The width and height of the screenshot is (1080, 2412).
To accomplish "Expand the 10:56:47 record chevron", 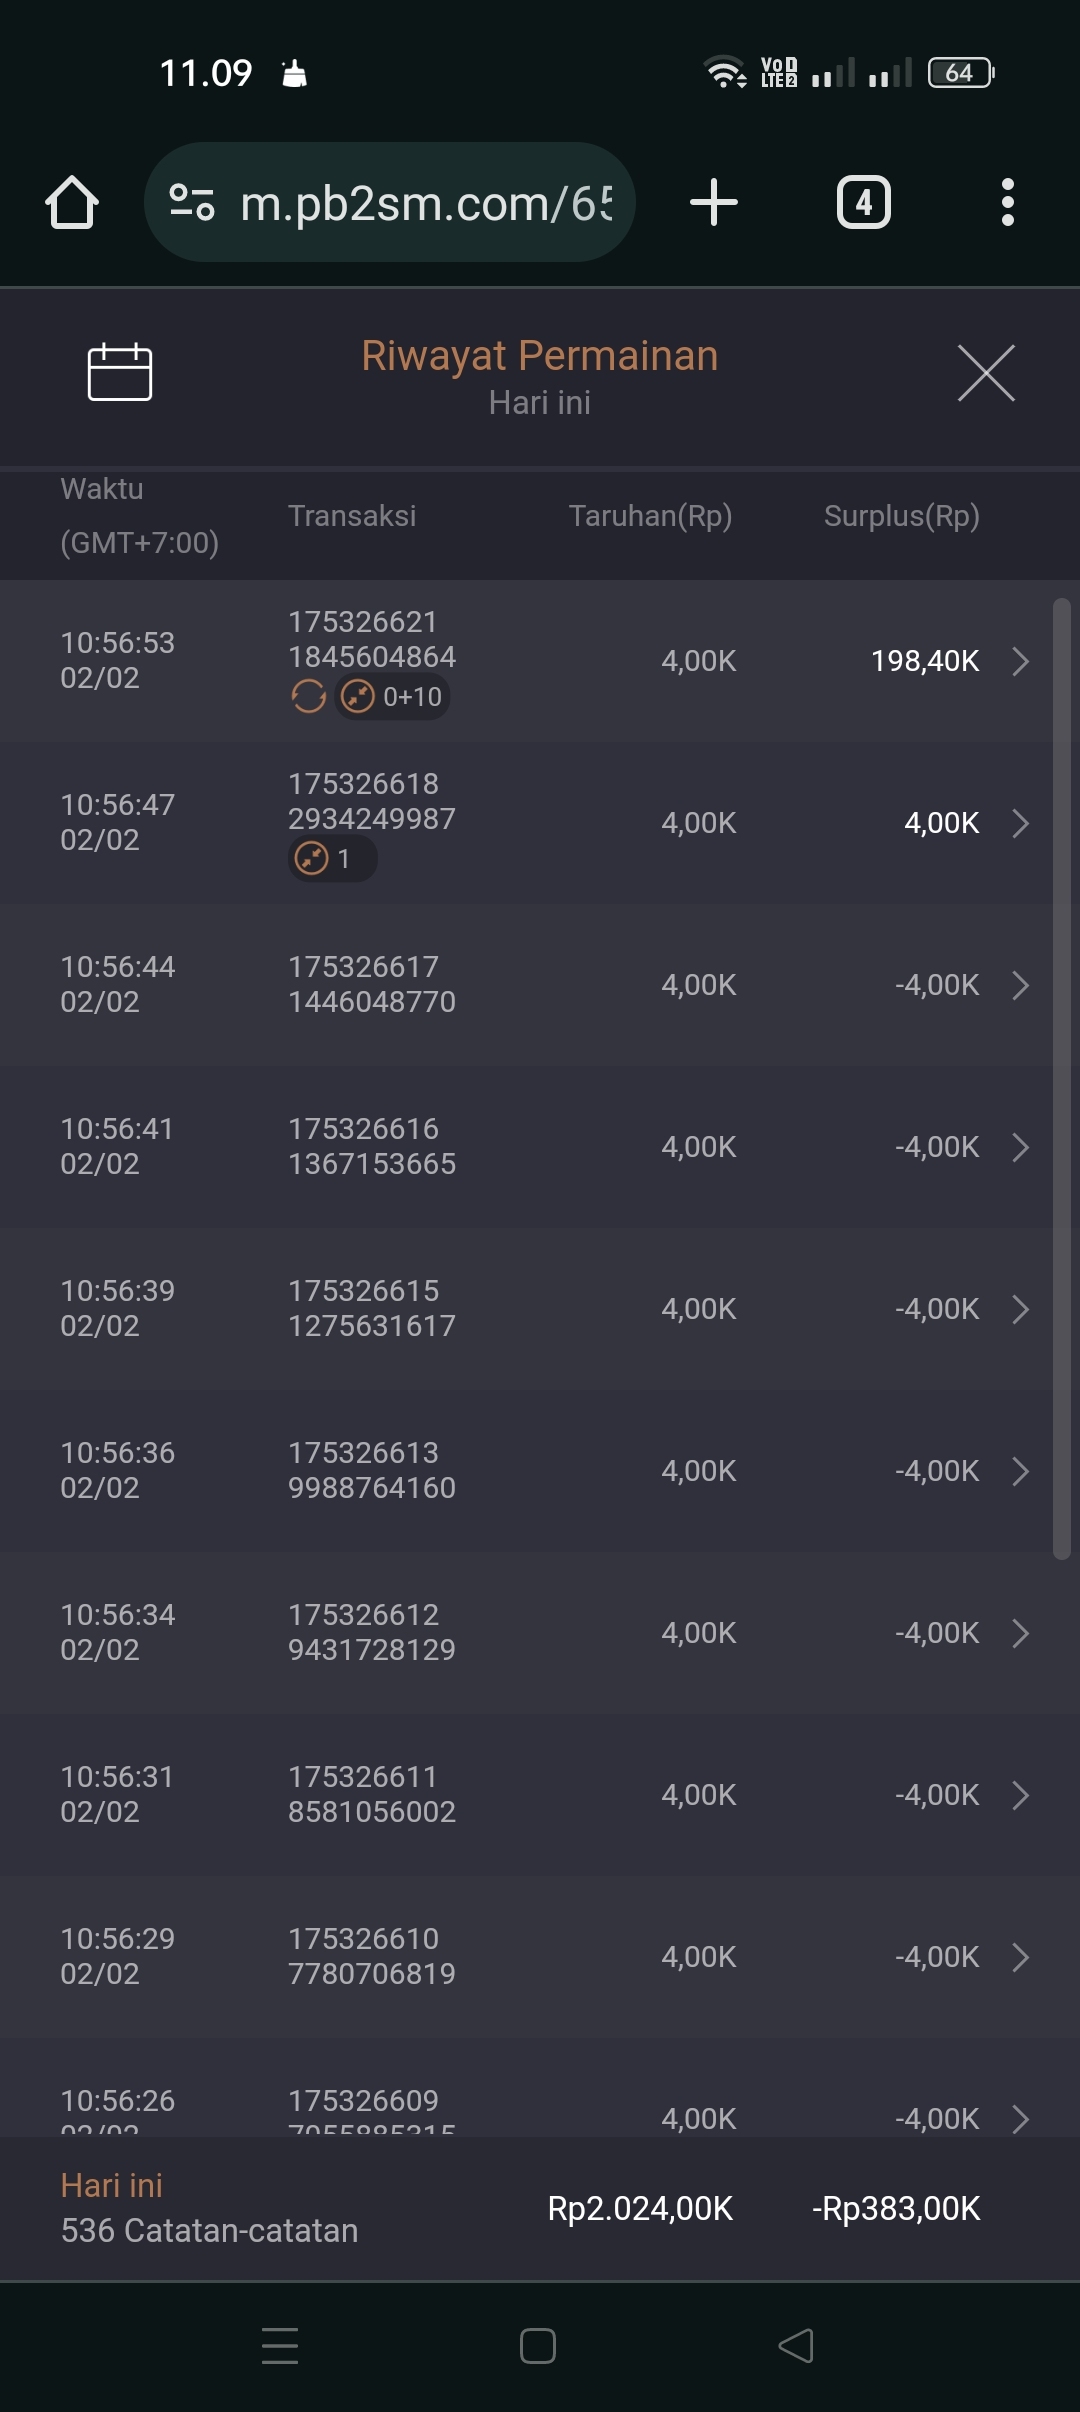I will (1020, 823).
